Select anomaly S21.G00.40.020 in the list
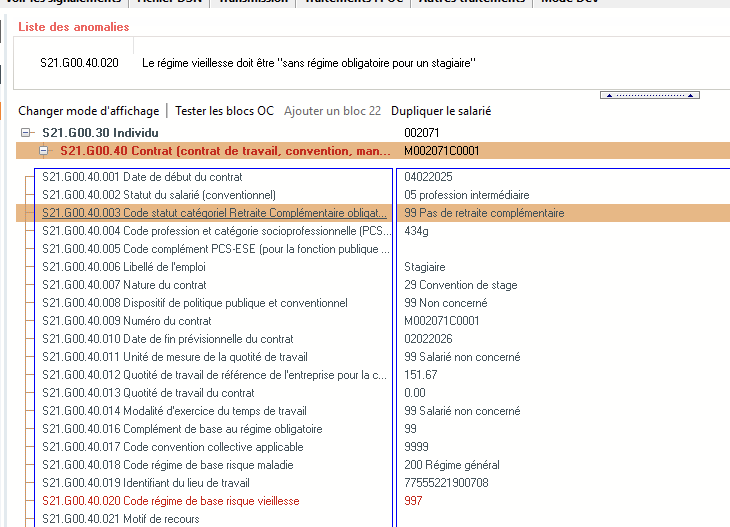 point(80,63)
